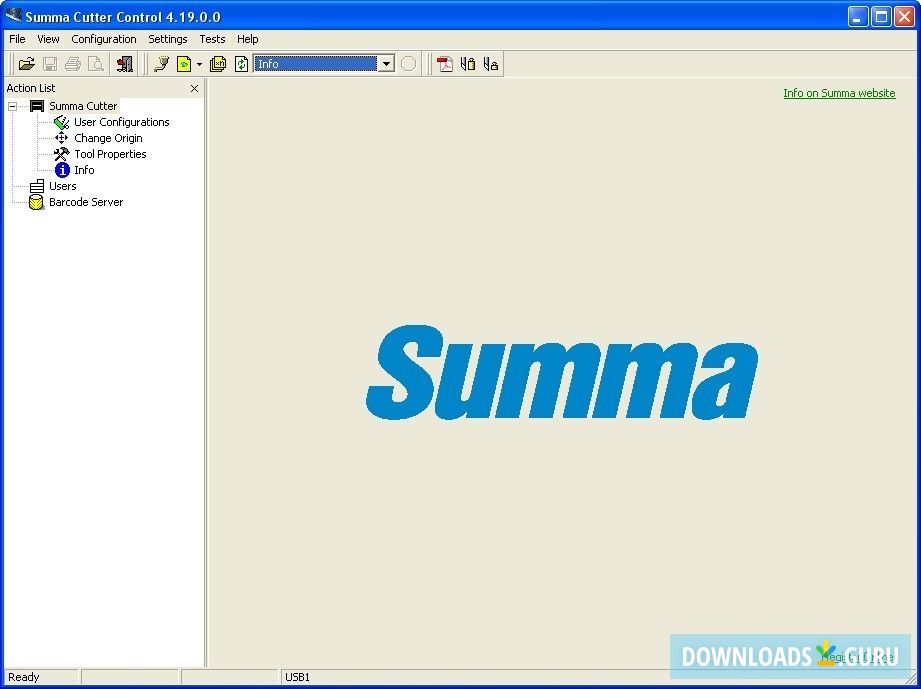Open the Info combo box dropdown arrow
Image resolution: width=921 pixels, height=689 pixels.
pos(386,64)
